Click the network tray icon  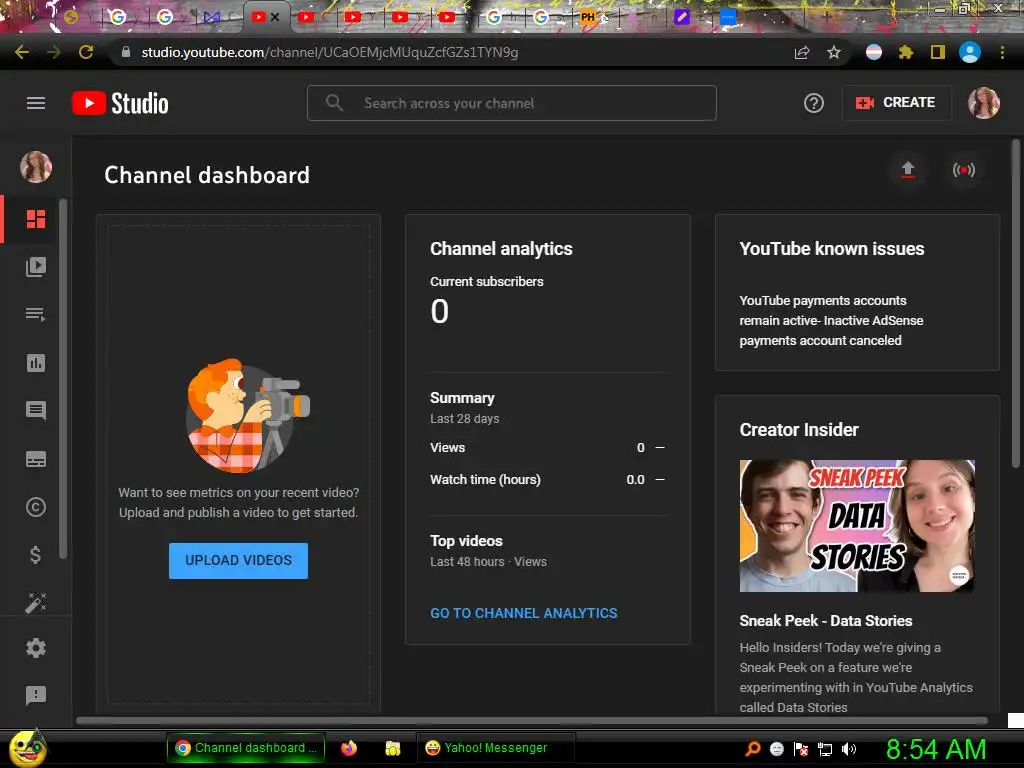point(825,749)
